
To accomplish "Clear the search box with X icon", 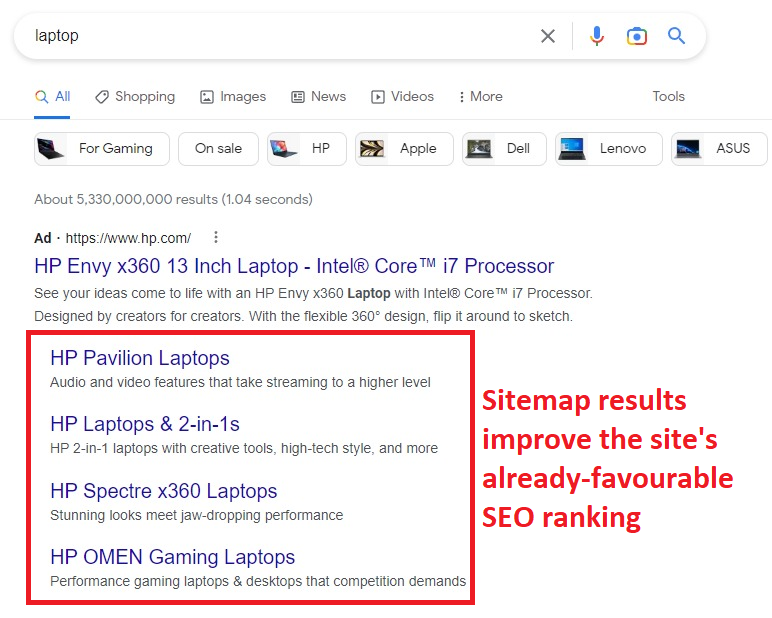I will click(548, 36).
